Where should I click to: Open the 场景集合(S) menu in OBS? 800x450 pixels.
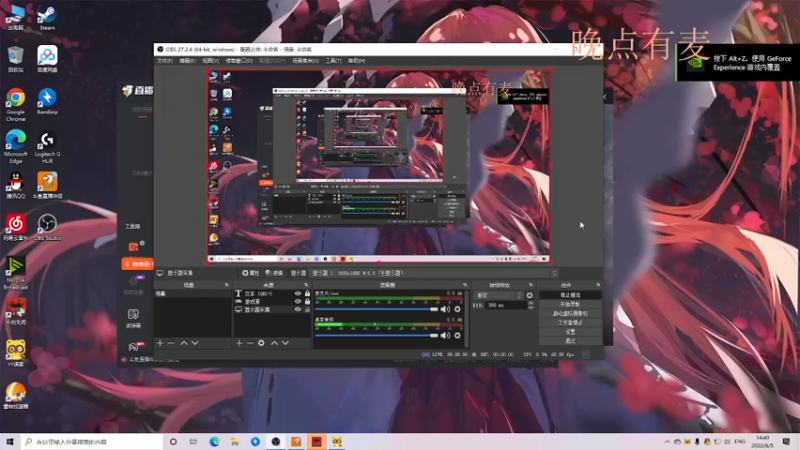pyautogui.click(x=305, y=61)
